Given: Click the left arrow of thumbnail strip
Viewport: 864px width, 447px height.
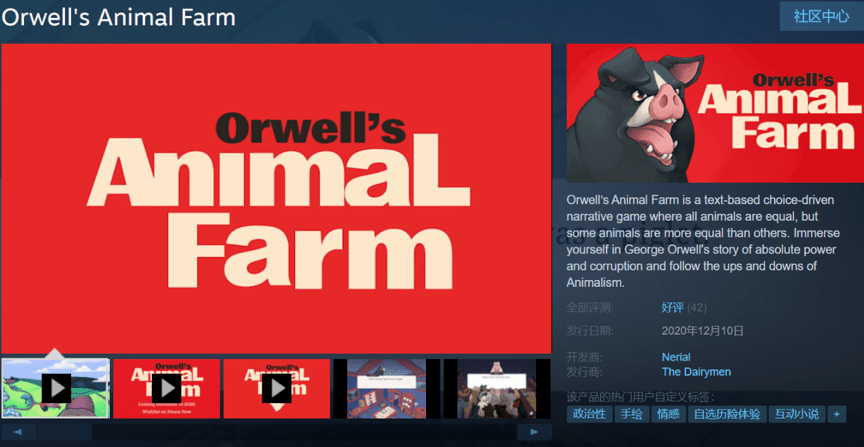Looking at the screenshot, I should (18, 432).
